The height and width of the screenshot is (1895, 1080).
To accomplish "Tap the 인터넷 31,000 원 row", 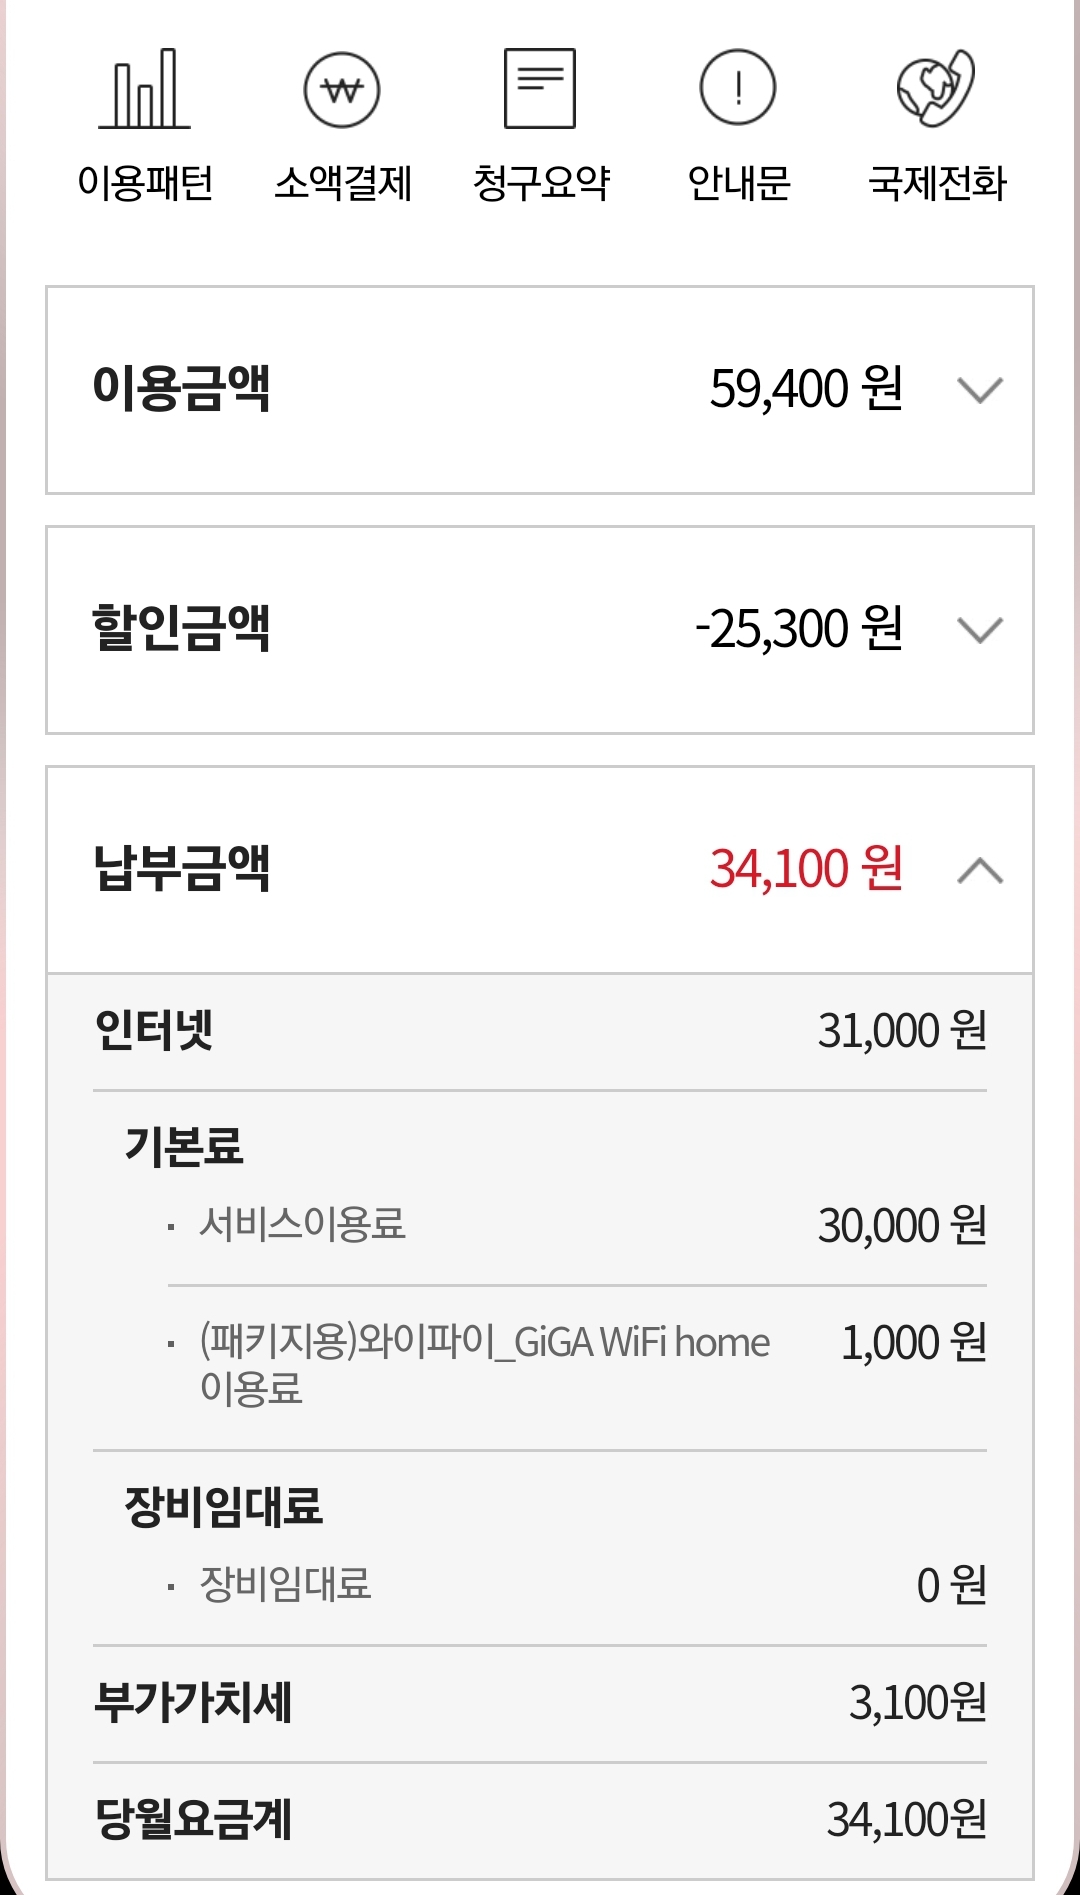I will [540, 1030].
